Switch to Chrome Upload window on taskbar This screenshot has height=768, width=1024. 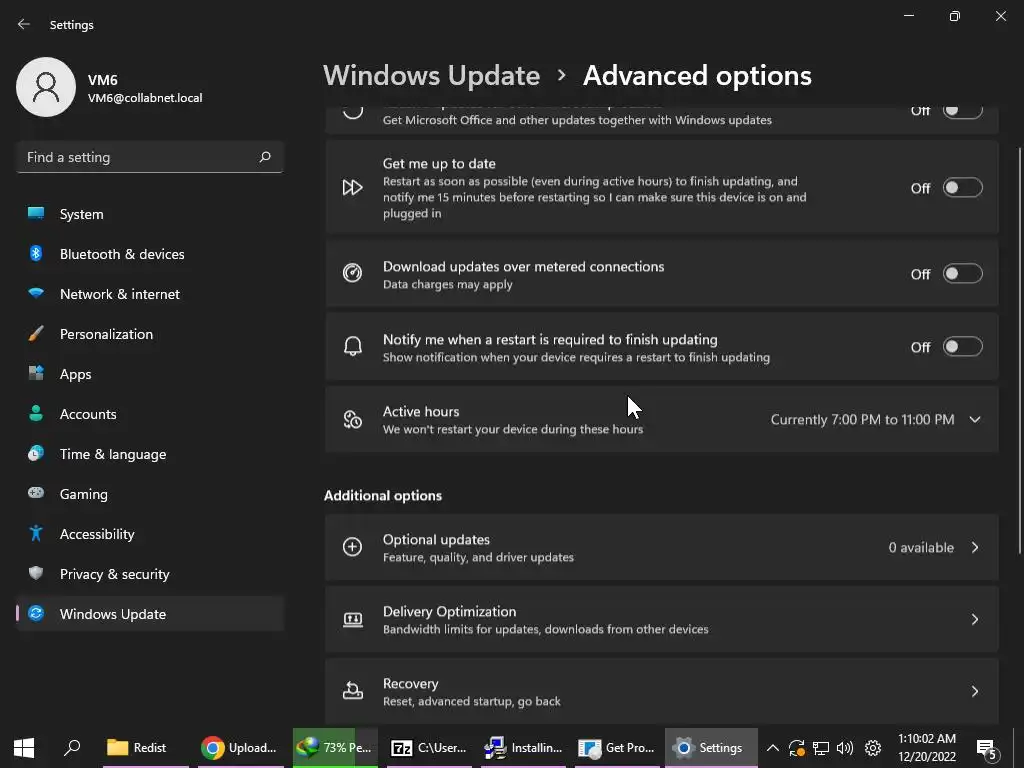point(240,748)
